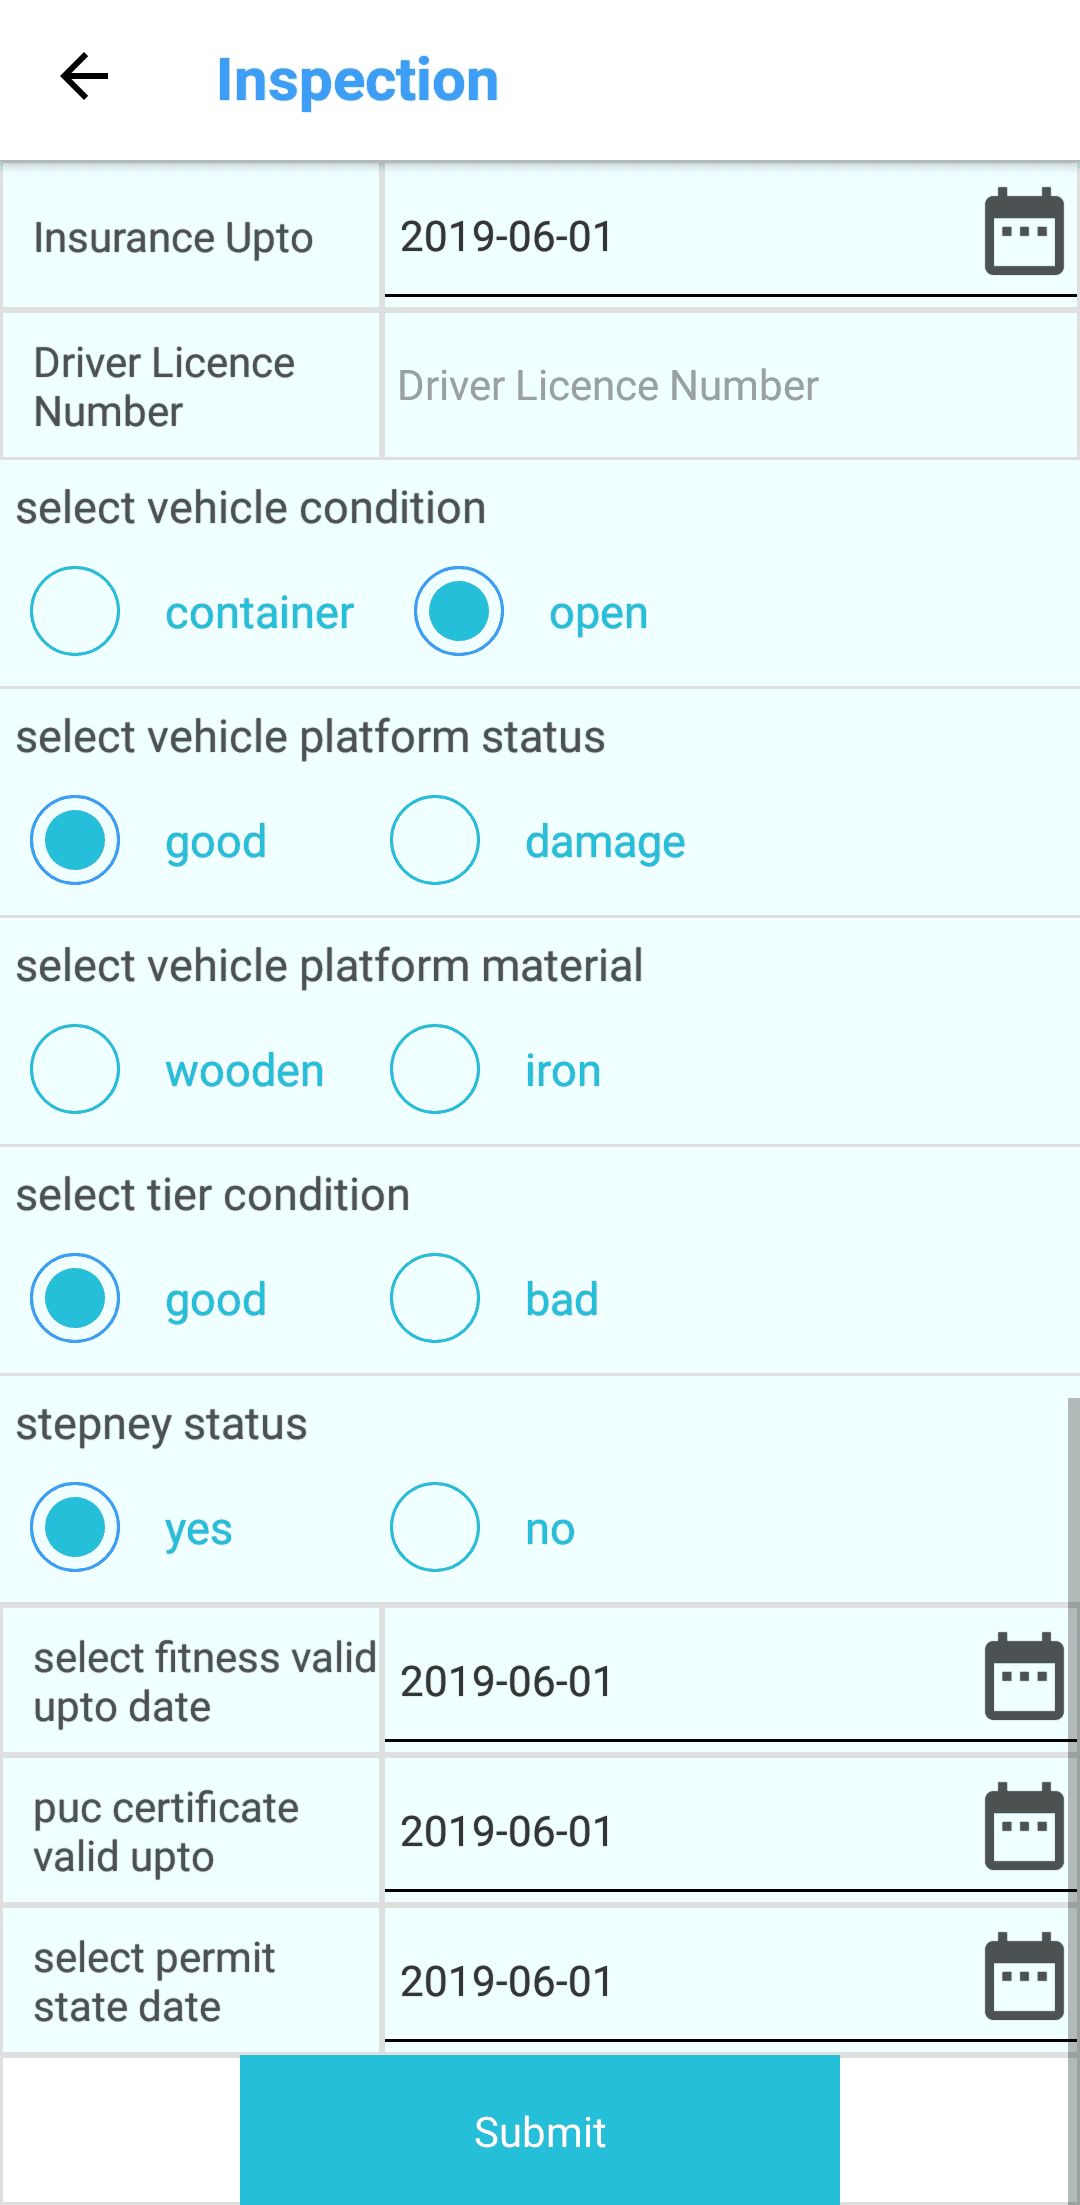The width and height of the screenshot is (1080, 2205).
Task: Open calendar for puc certificate date
Action: point(1024,1827)
